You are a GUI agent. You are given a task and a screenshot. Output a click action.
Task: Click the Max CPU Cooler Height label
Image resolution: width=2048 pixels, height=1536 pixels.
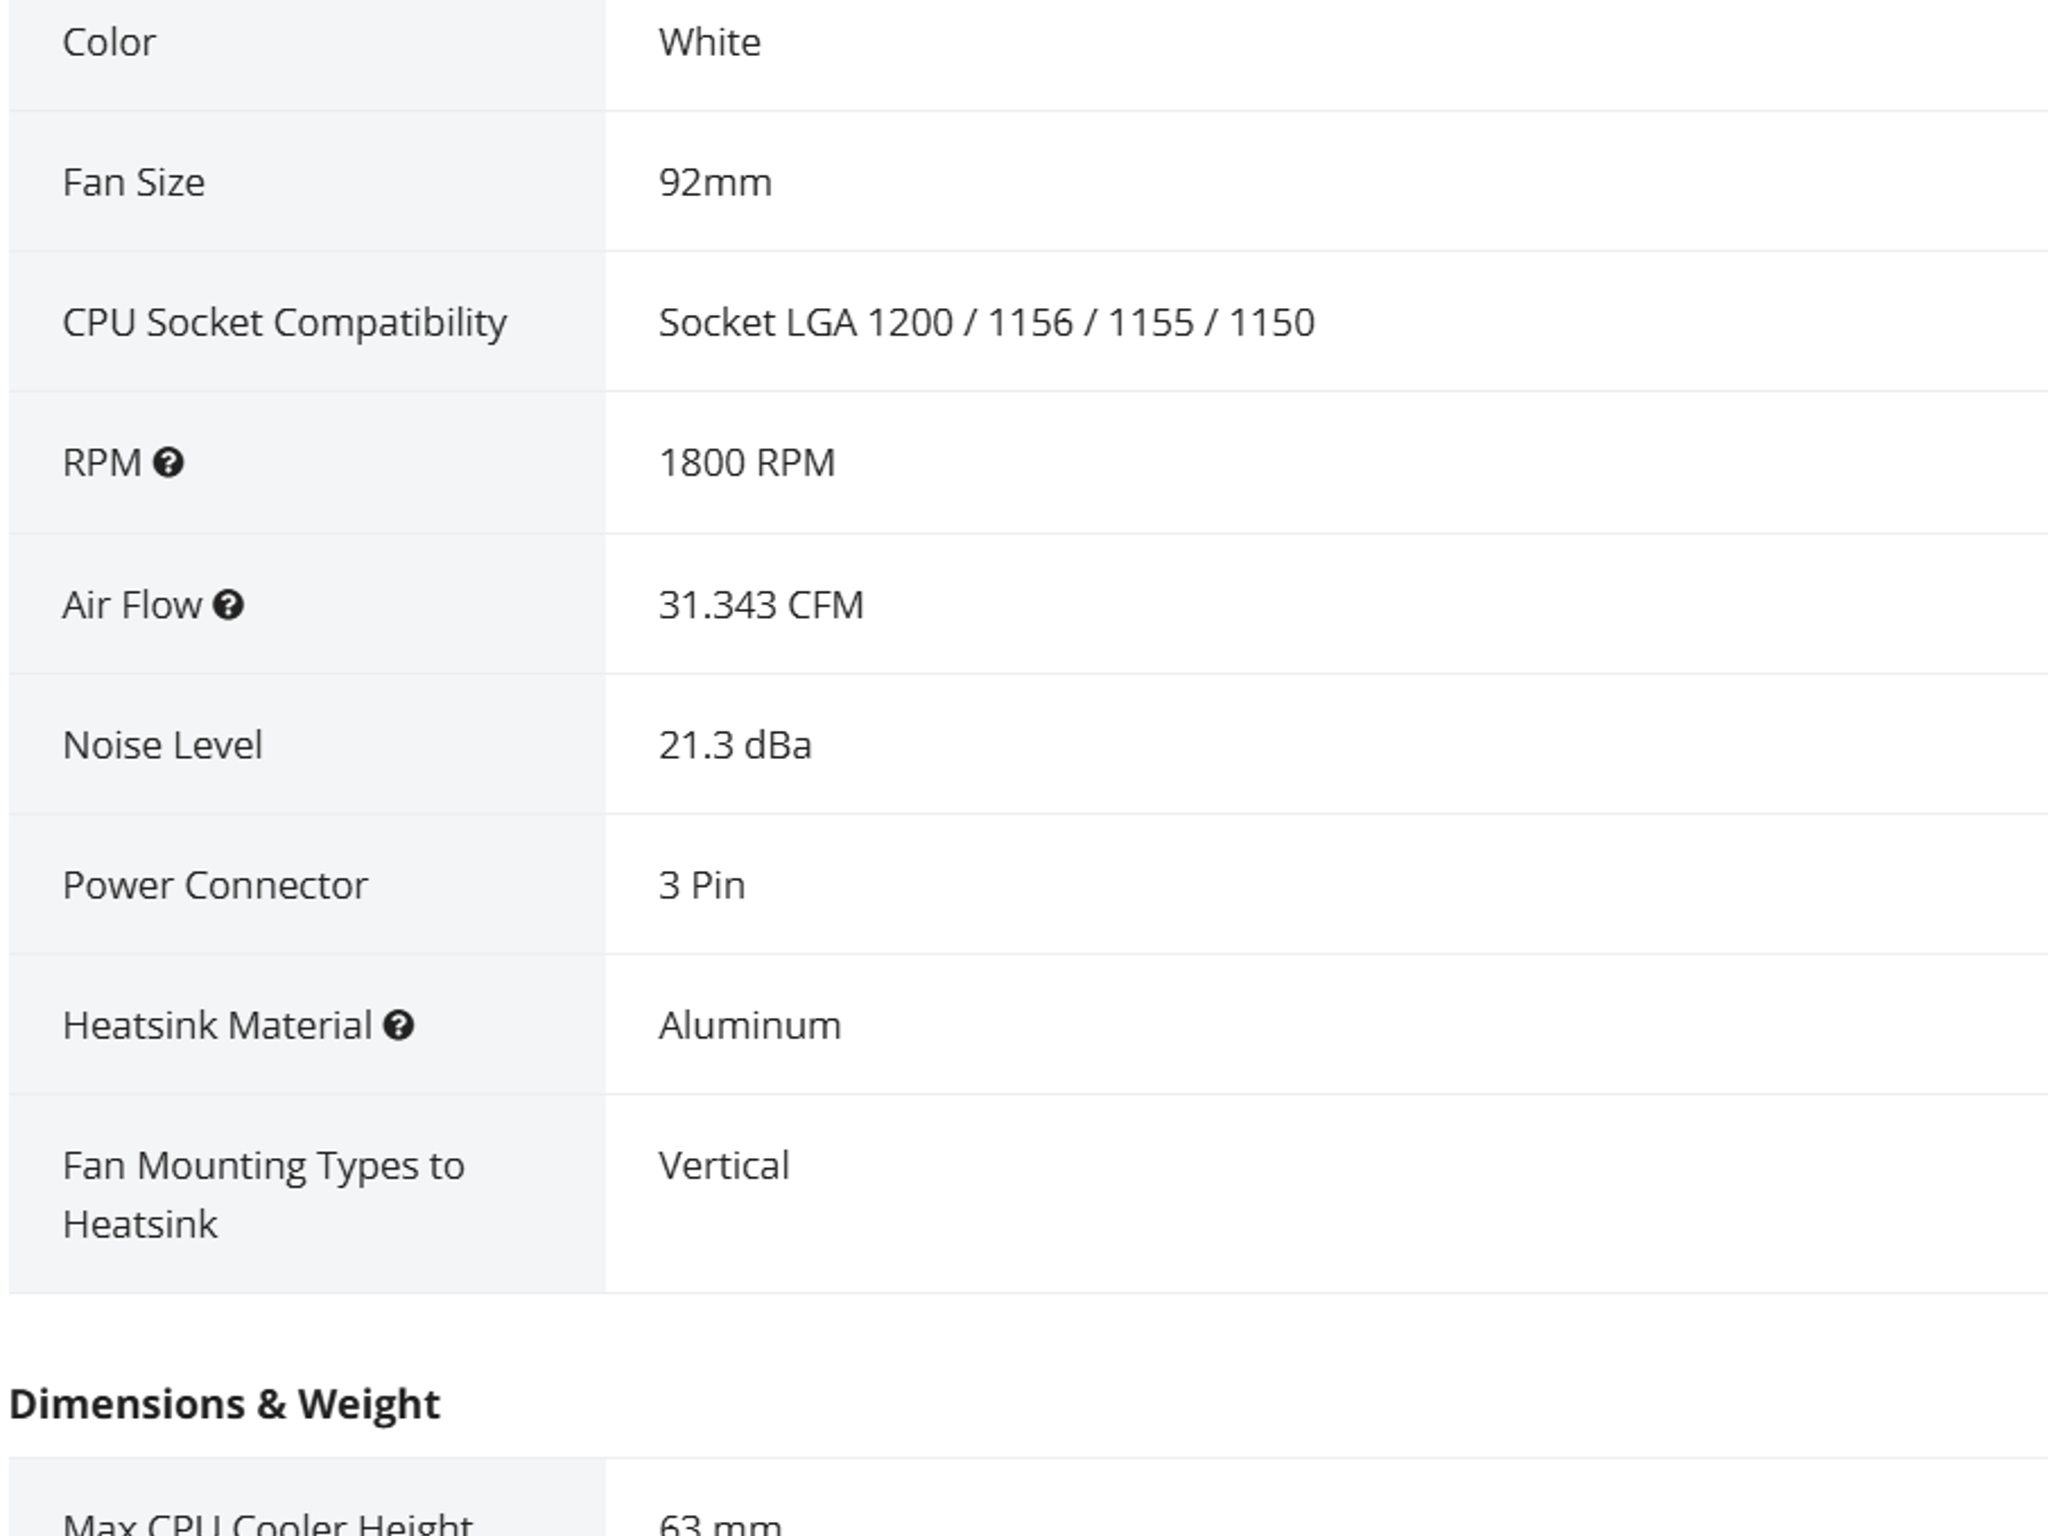pos(267,1522)
